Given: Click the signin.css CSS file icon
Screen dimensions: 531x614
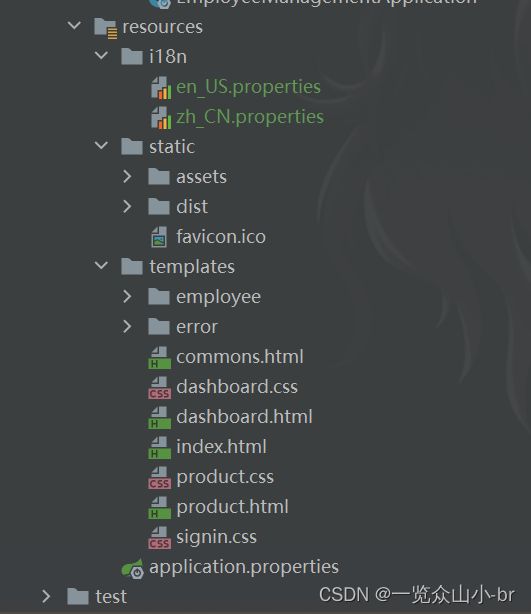Looking at the screenshot, I should [x=159, y=538].
